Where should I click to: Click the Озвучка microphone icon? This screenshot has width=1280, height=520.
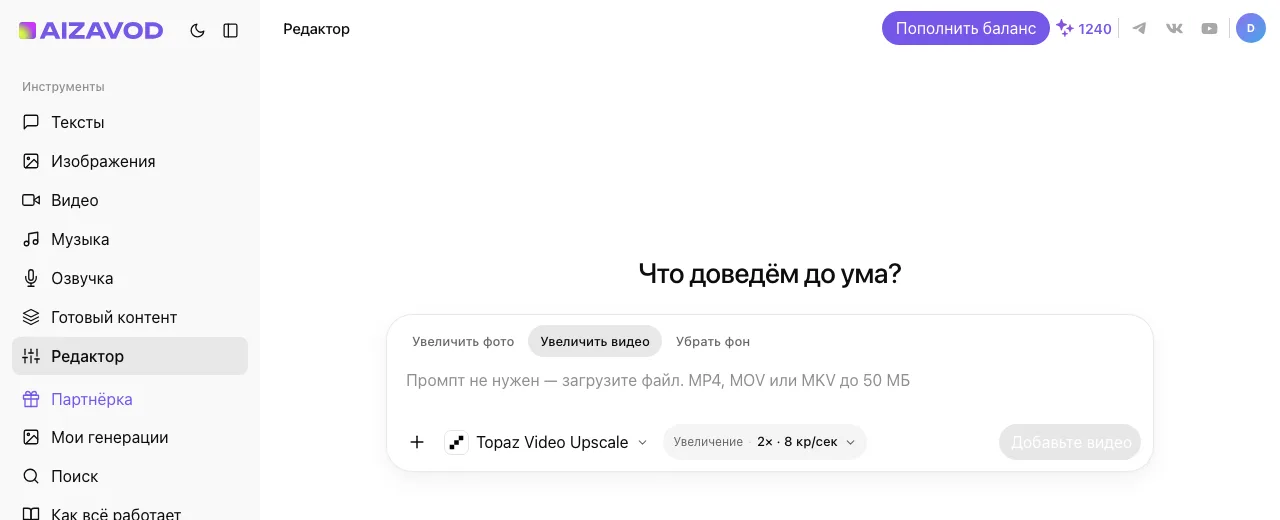pos(31,278)
